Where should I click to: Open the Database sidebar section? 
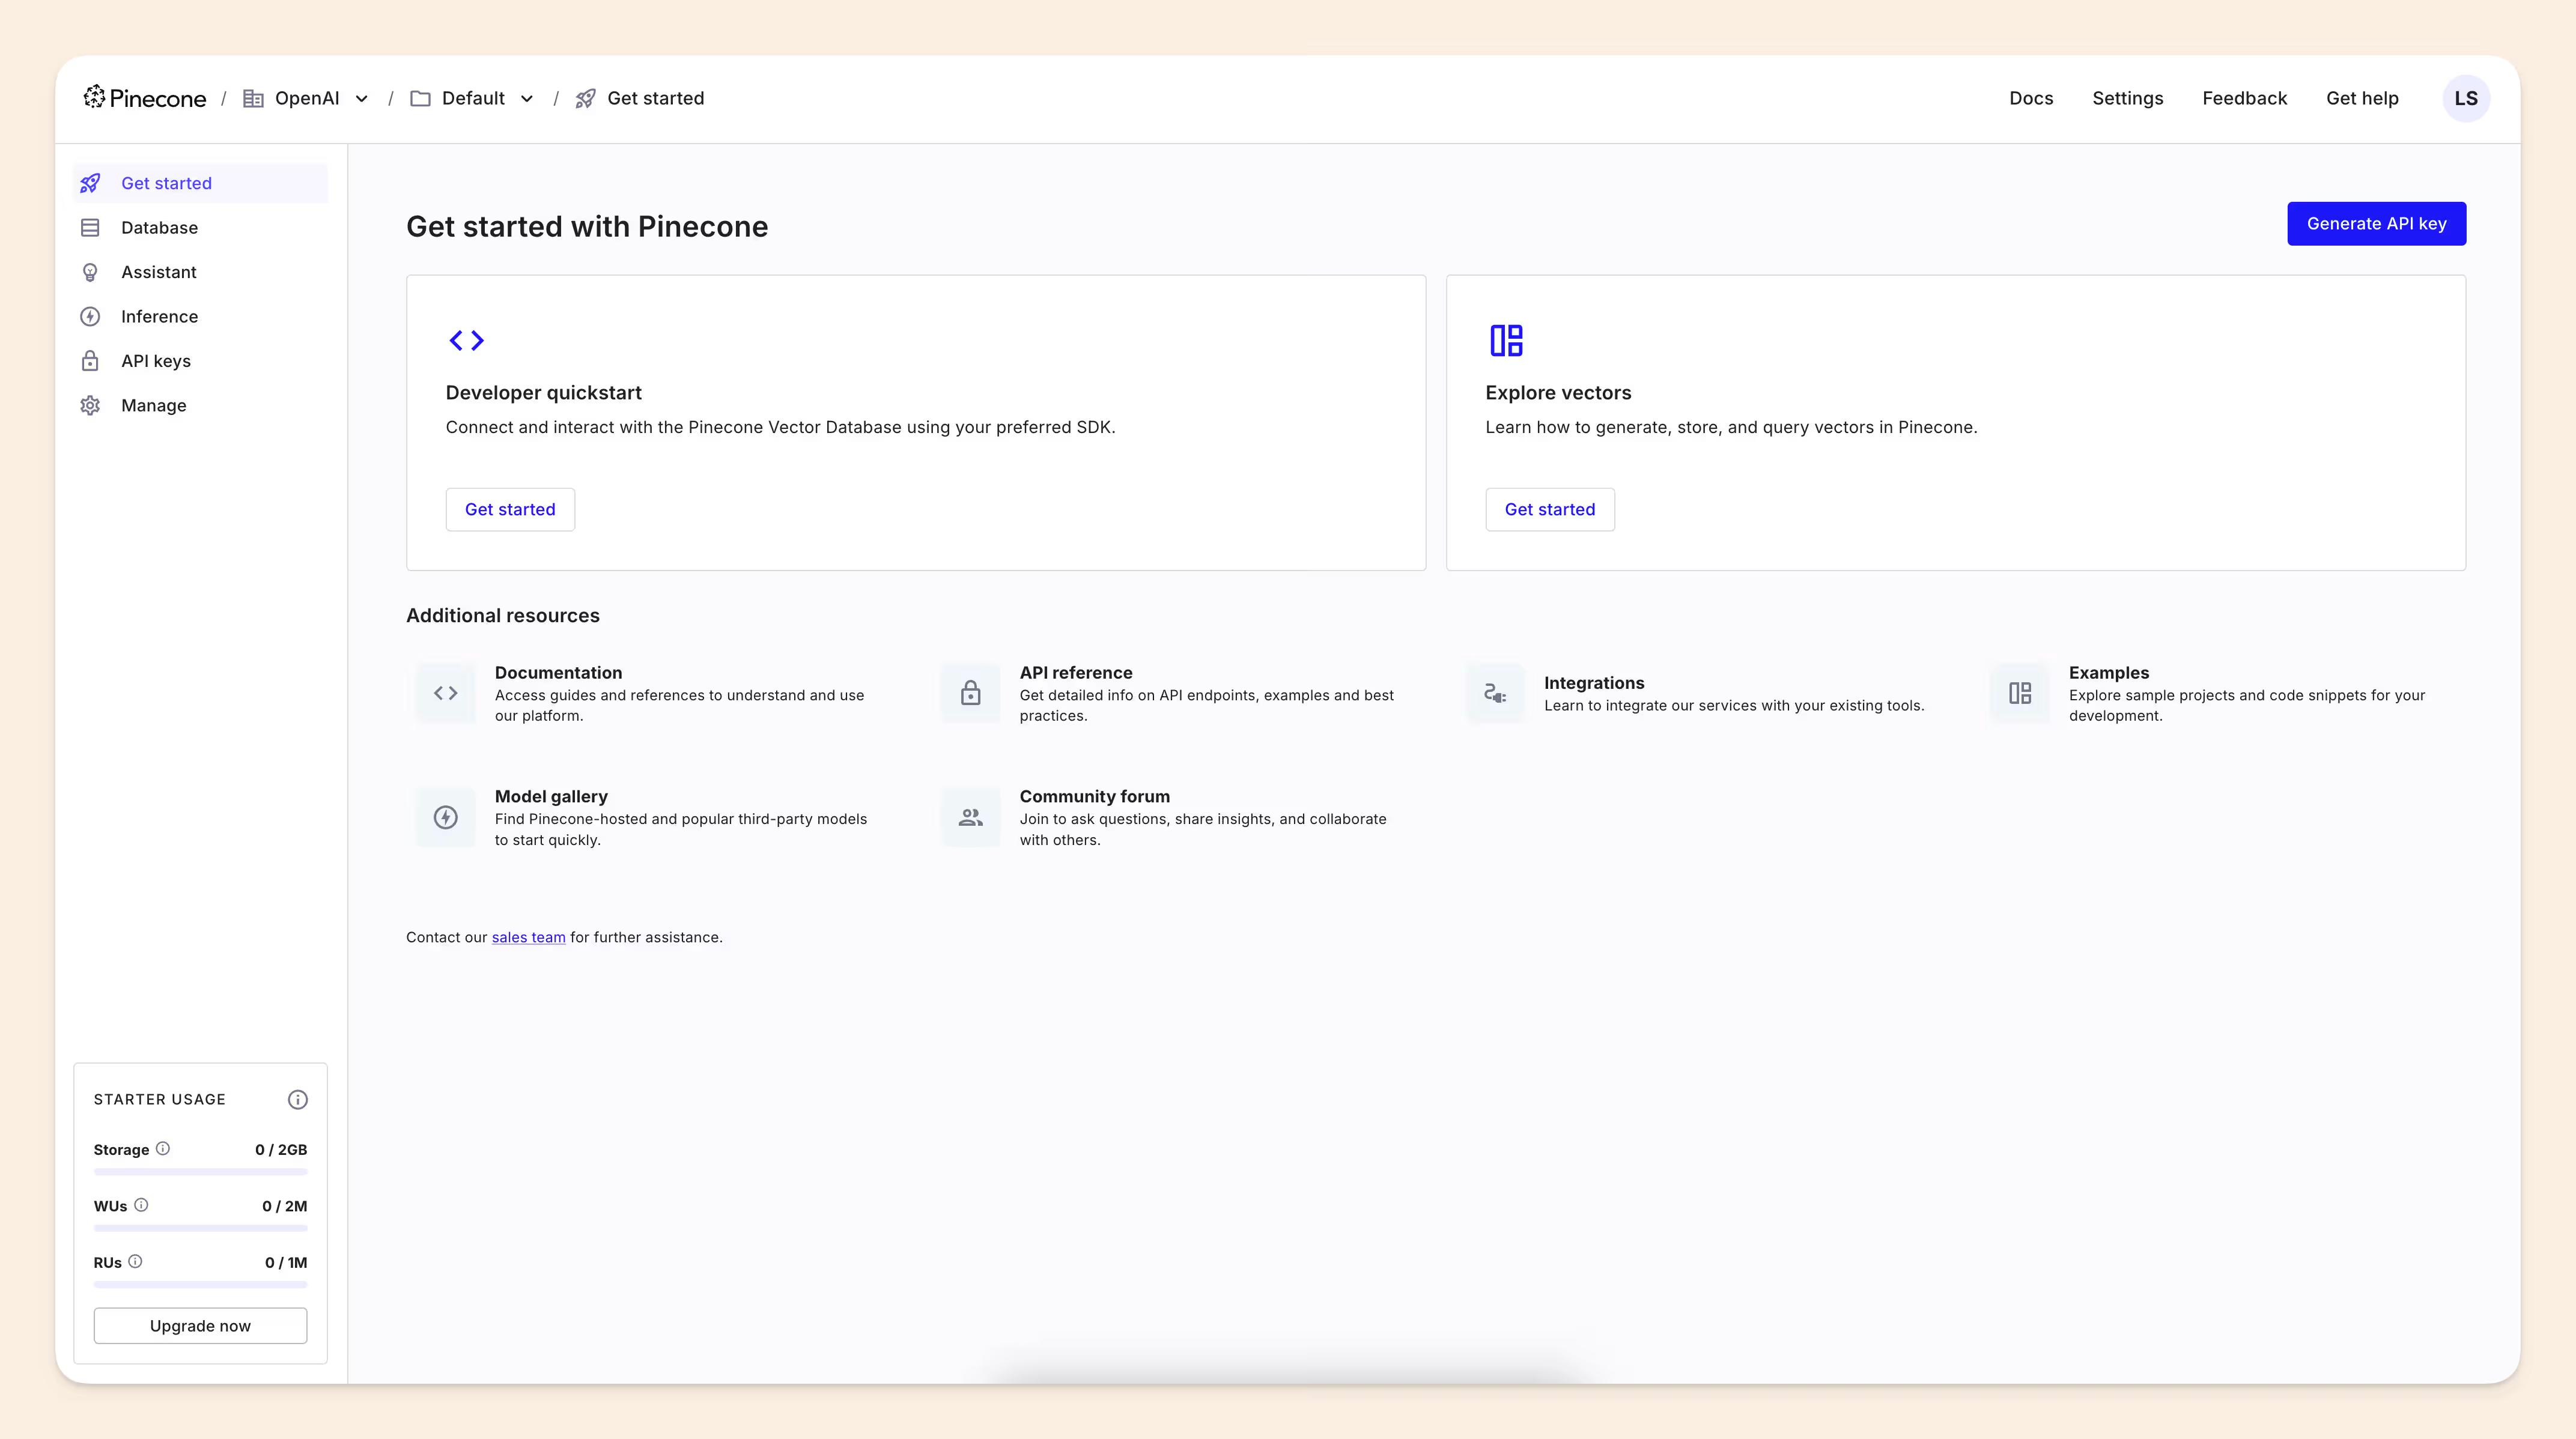[x=200, y=228]
